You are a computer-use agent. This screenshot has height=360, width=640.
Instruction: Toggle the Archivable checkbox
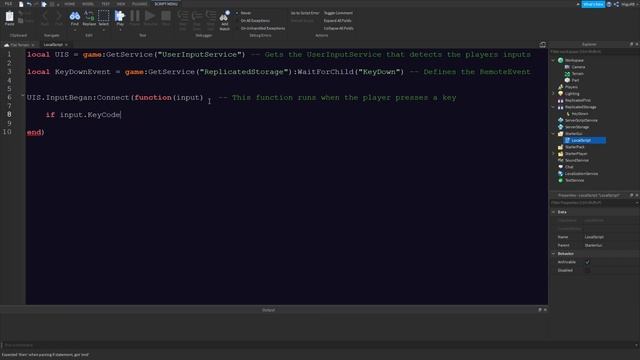587,262
